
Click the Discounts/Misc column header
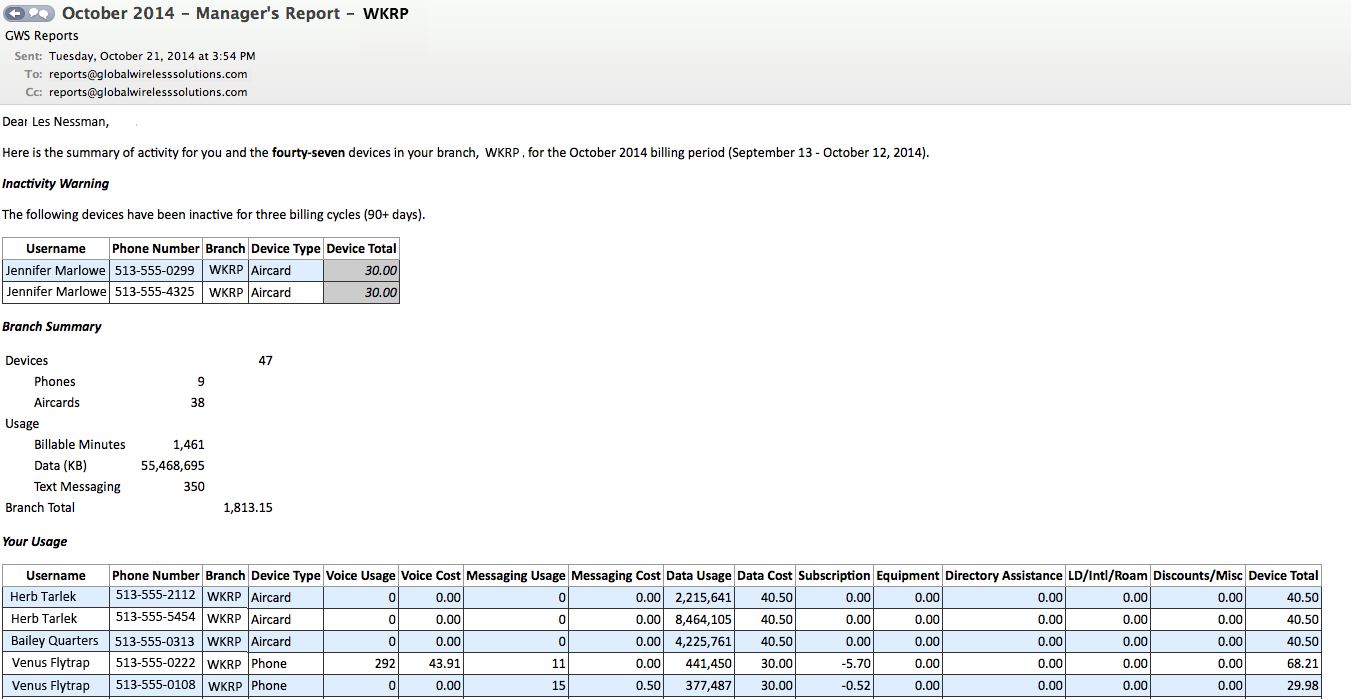[1198, 576]
